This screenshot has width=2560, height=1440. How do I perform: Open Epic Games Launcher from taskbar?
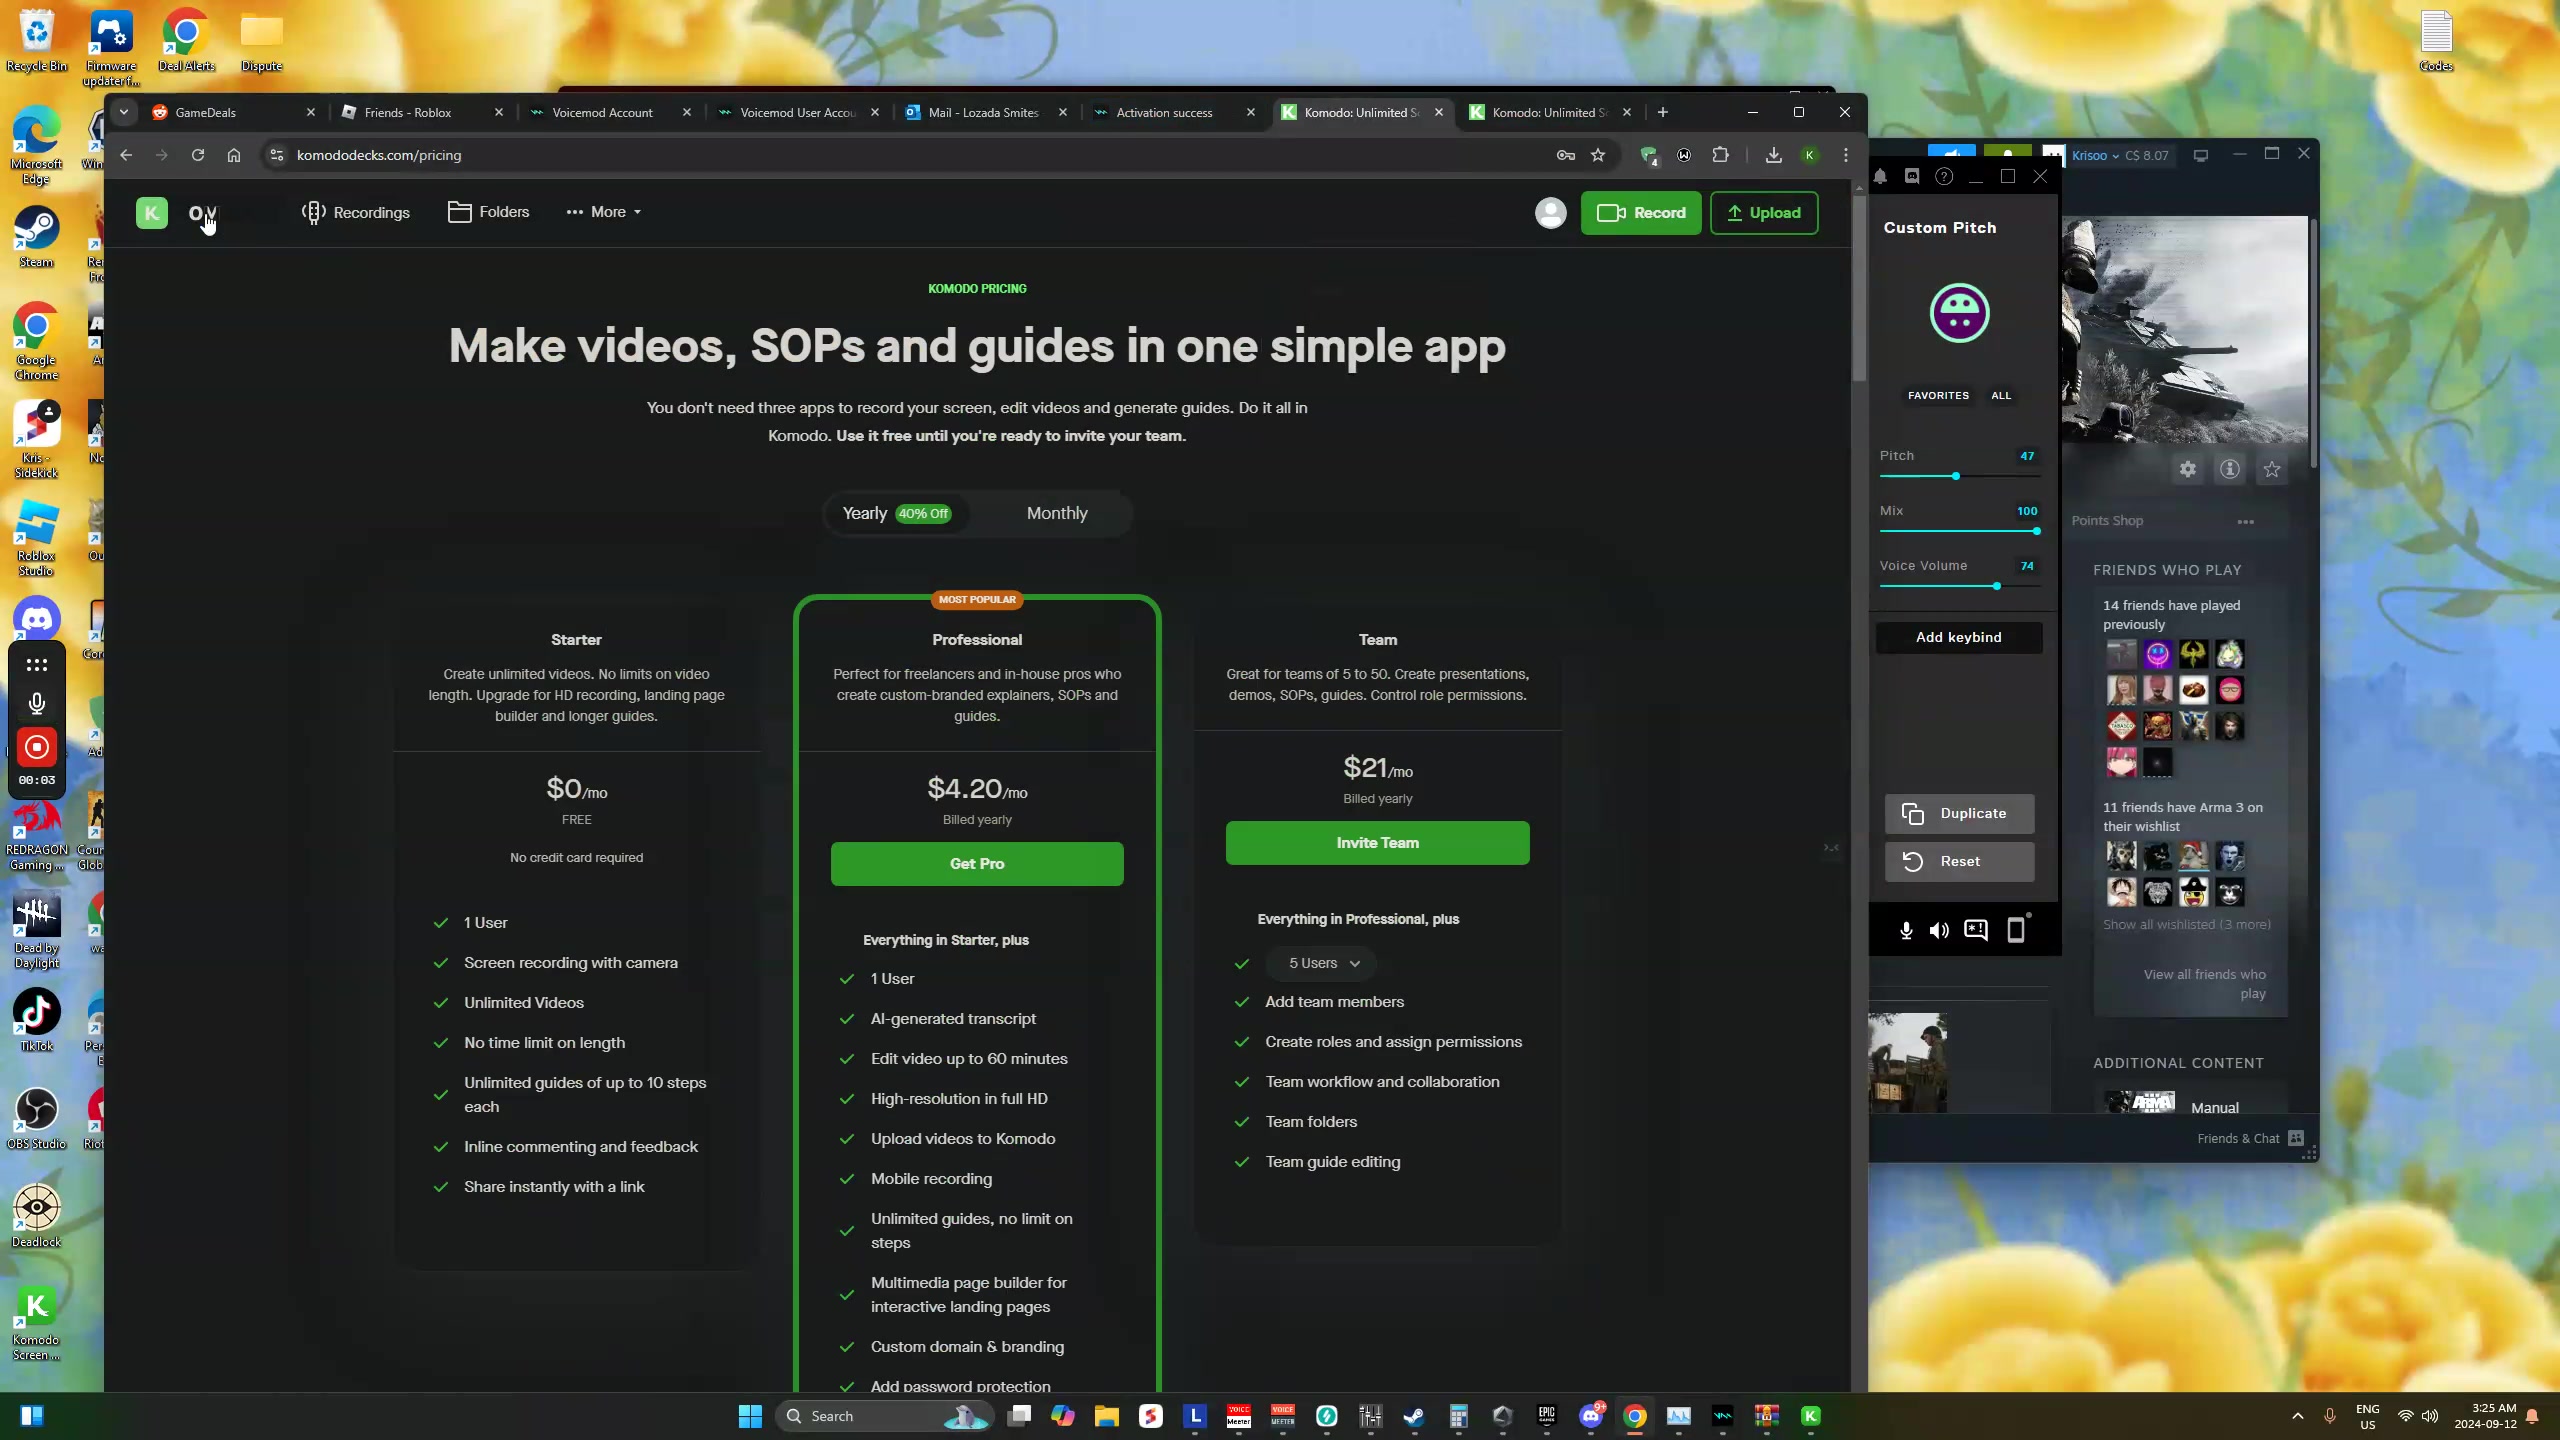(1546, 1416)
